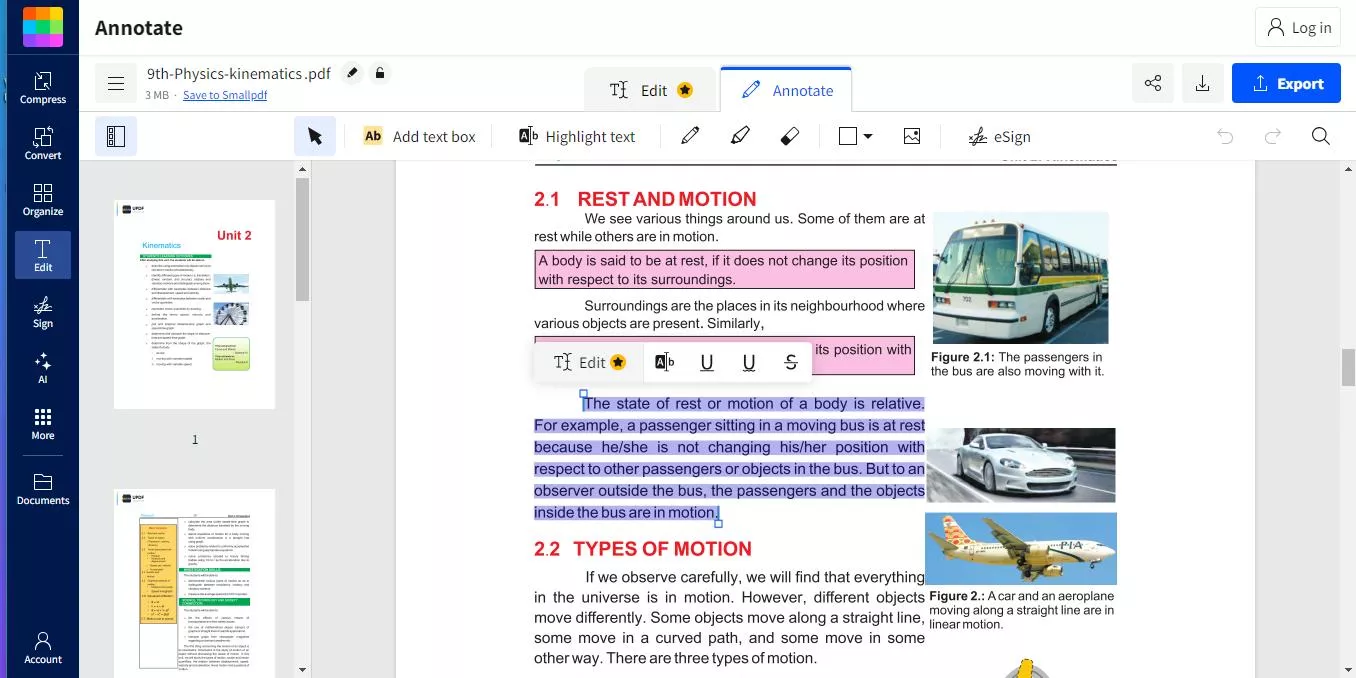The width and height of the screenshot is (1356, 678).
Task: Click the share icon
Action: coord(1152,83)
